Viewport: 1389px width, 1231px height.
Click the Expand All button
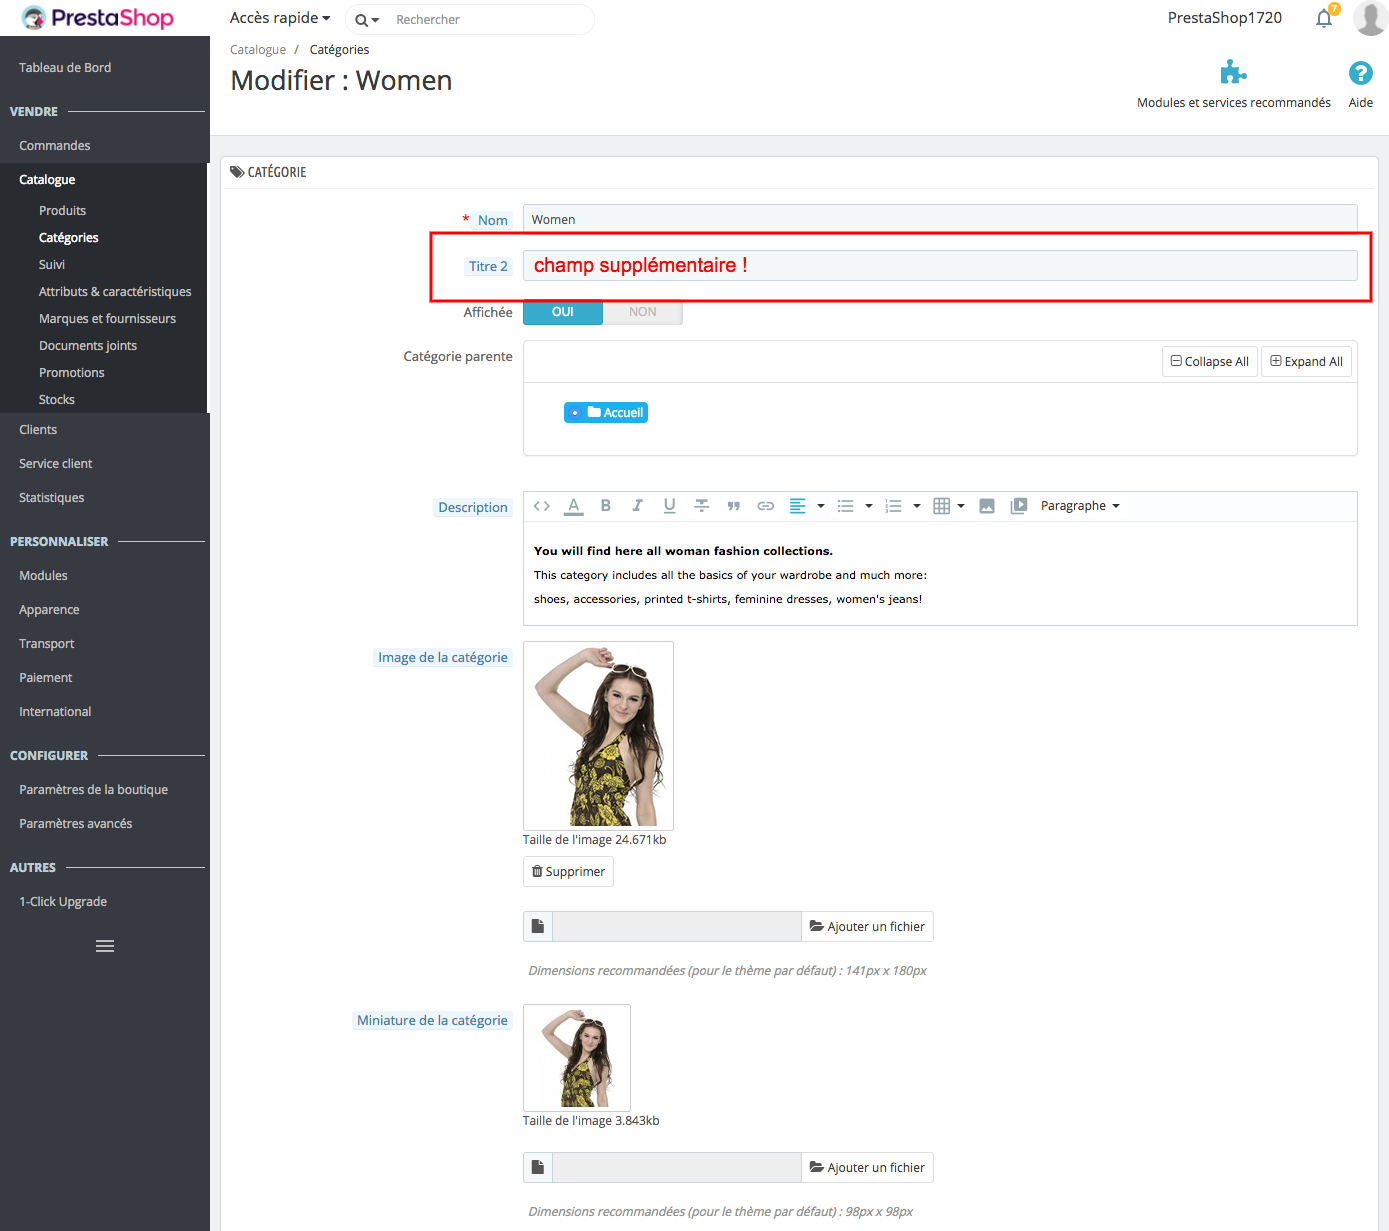pyautogui.click(x=1306, y=362)
